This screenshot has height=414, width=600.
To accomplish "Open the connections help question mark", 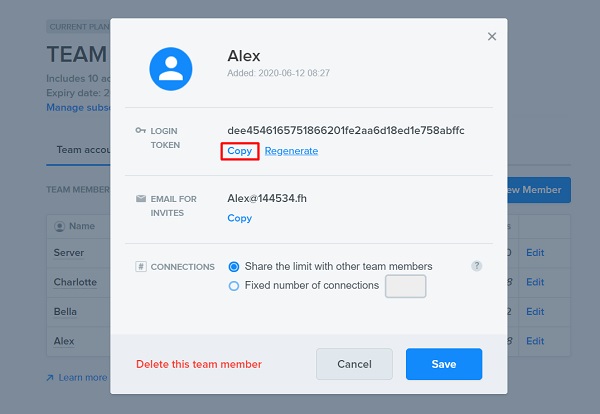I will click(x=476, y=266).
